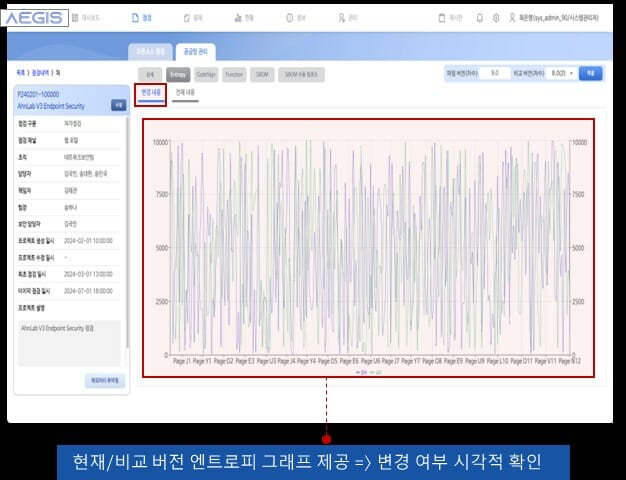
Task: Switch to the 변경 내용 tab
Action: [x=150, y=91]
